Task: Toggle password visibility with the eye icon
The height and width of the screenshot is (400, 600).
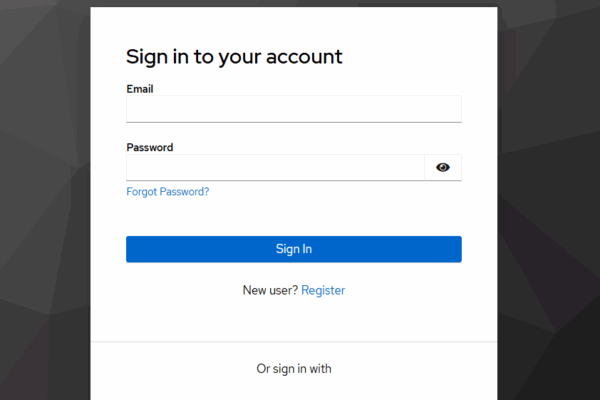Action: pyautogui.click(x=443, y=167)
